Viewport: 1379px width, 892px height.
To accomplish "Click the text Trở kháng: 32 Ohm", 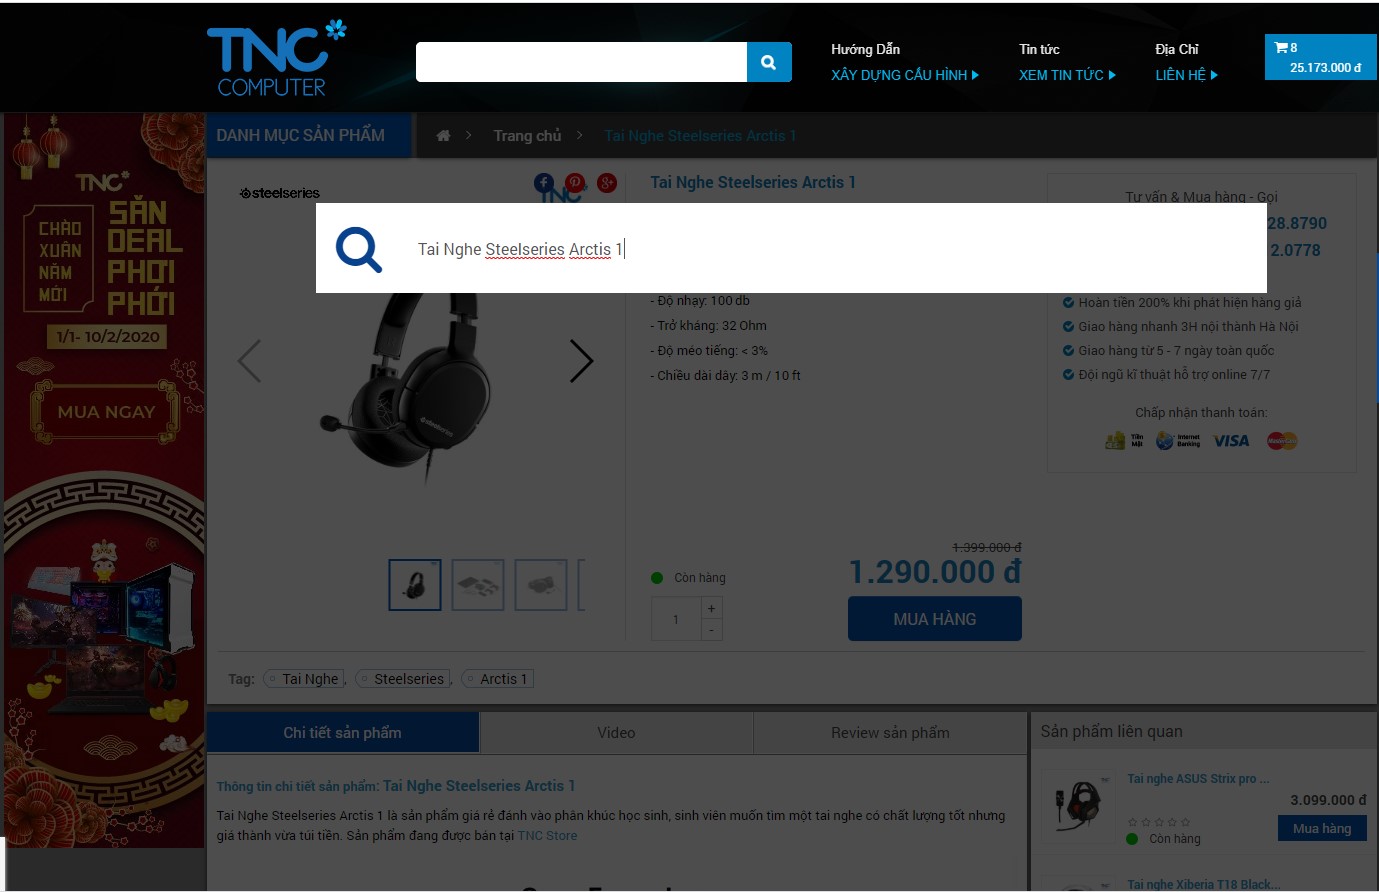I will click(x=709, y=326).
